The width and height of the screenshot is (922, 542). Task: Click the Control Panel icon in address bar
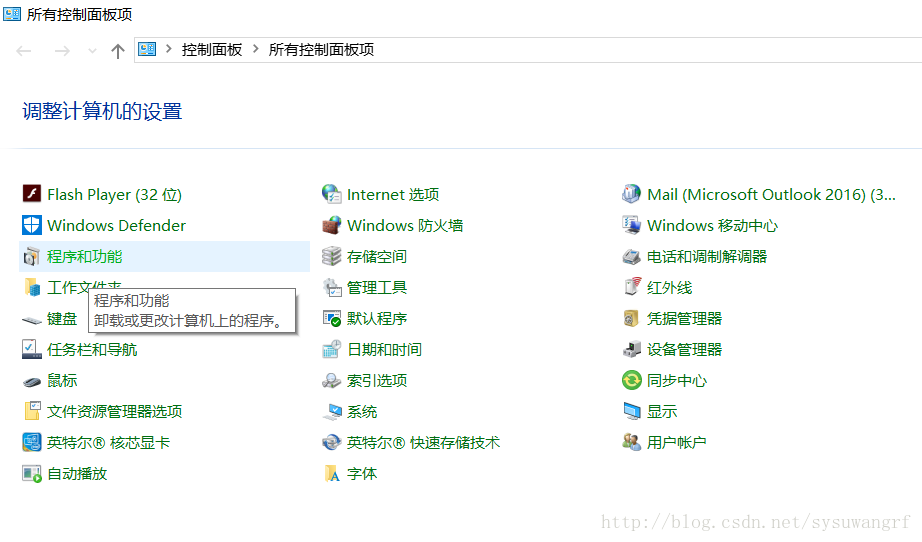147,49
